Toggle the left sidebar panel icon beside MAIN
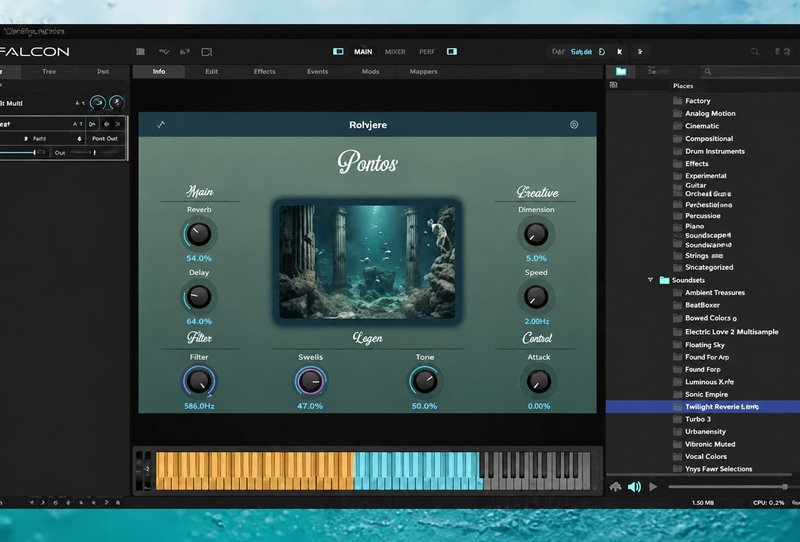Screen dimensions: 800x542 [338, 52]
